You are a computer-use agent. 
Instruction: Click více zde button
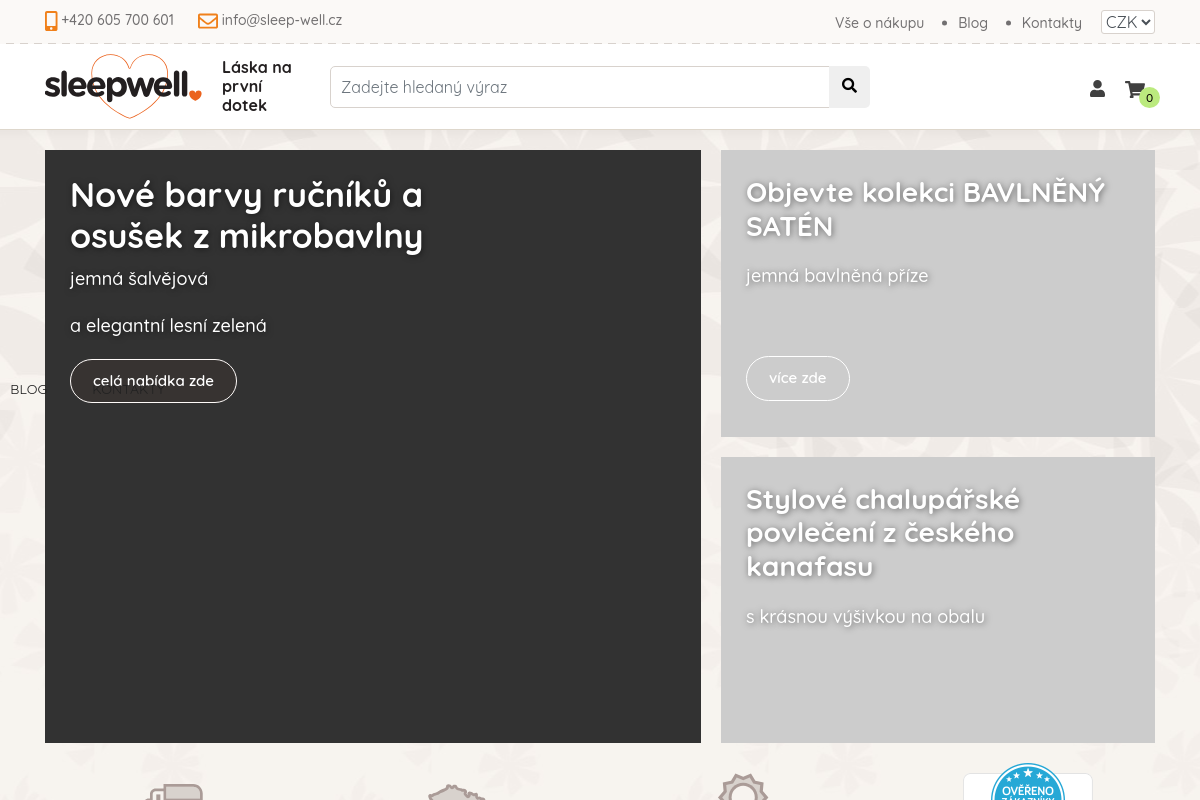click(x=798, y=378)
